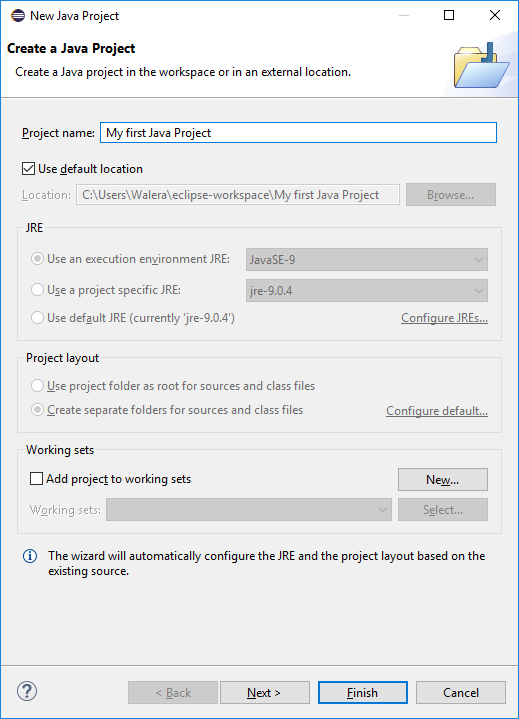The height and width of the screenshot is (719, 519).
Task: Close the New Java Project dialog
Action: coord(495,15)
